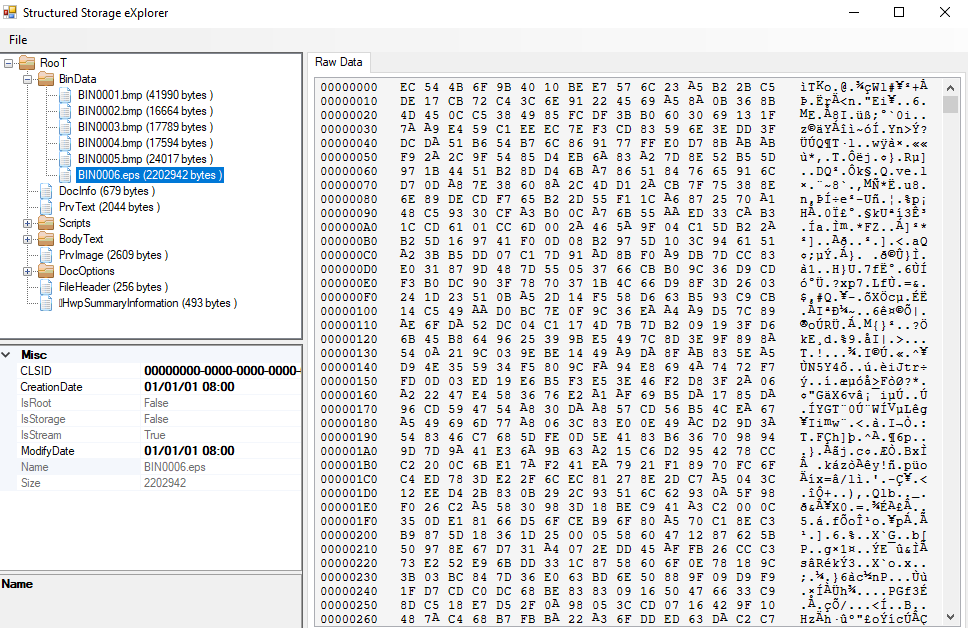Collapse the RooT tree node
968x628 pixels.
coord(9,63)
